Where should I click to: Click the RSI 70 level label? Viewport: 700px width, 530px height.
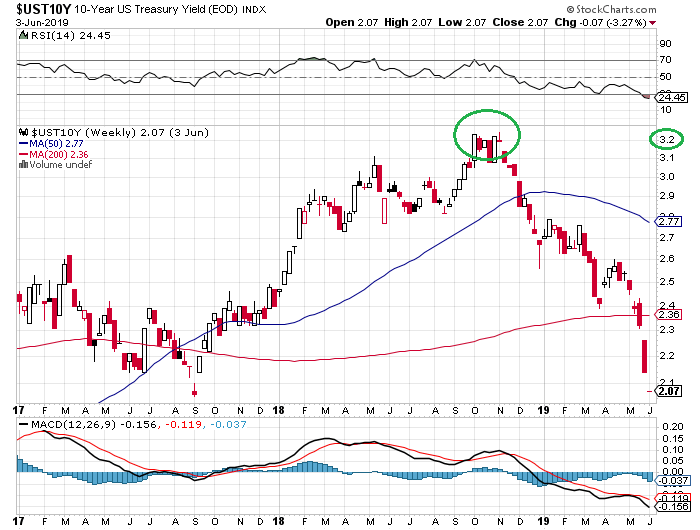click(666, 60)
